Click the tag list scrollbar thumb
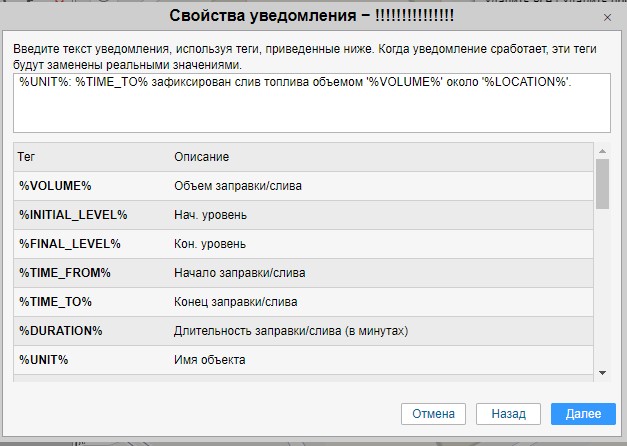This screenshot has height=446, width=627. (602, 182)
